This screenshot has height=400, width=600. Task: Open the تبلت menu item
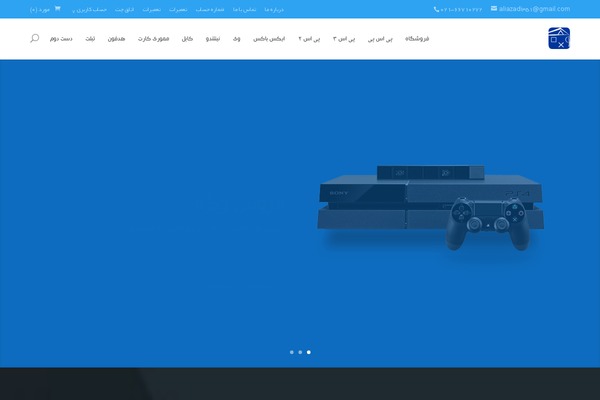[90, 39]
